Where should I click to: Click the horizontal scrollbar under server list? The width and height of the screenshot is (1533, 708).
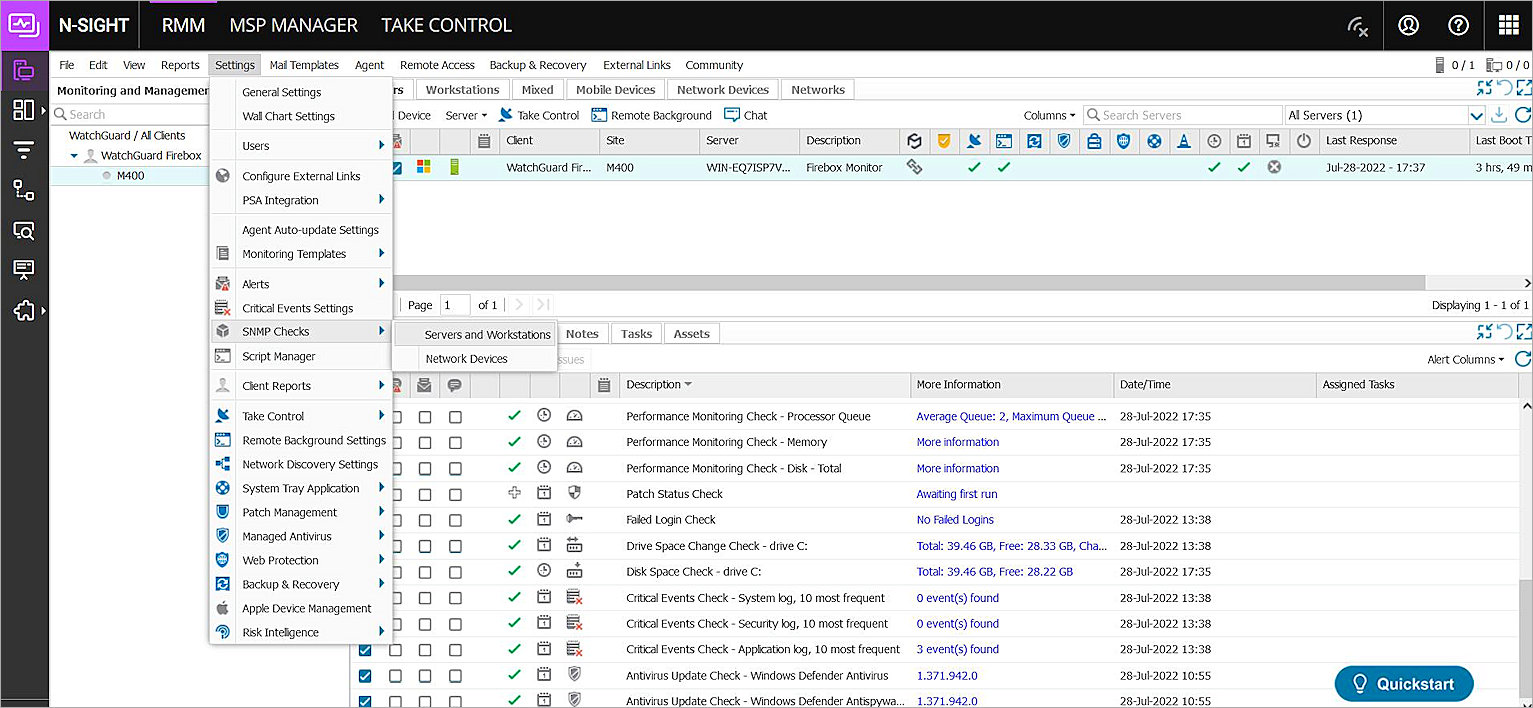click(900, 283)
